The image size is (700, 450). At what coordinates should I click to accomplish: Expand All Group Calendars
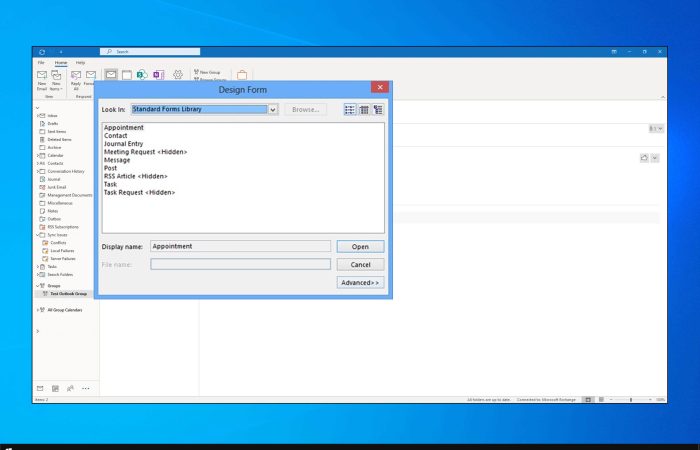point(38,310)
